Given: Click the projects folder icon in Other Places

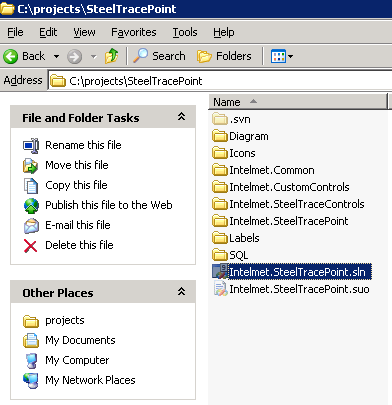Looking at the screenshot, I should [31, 321].
